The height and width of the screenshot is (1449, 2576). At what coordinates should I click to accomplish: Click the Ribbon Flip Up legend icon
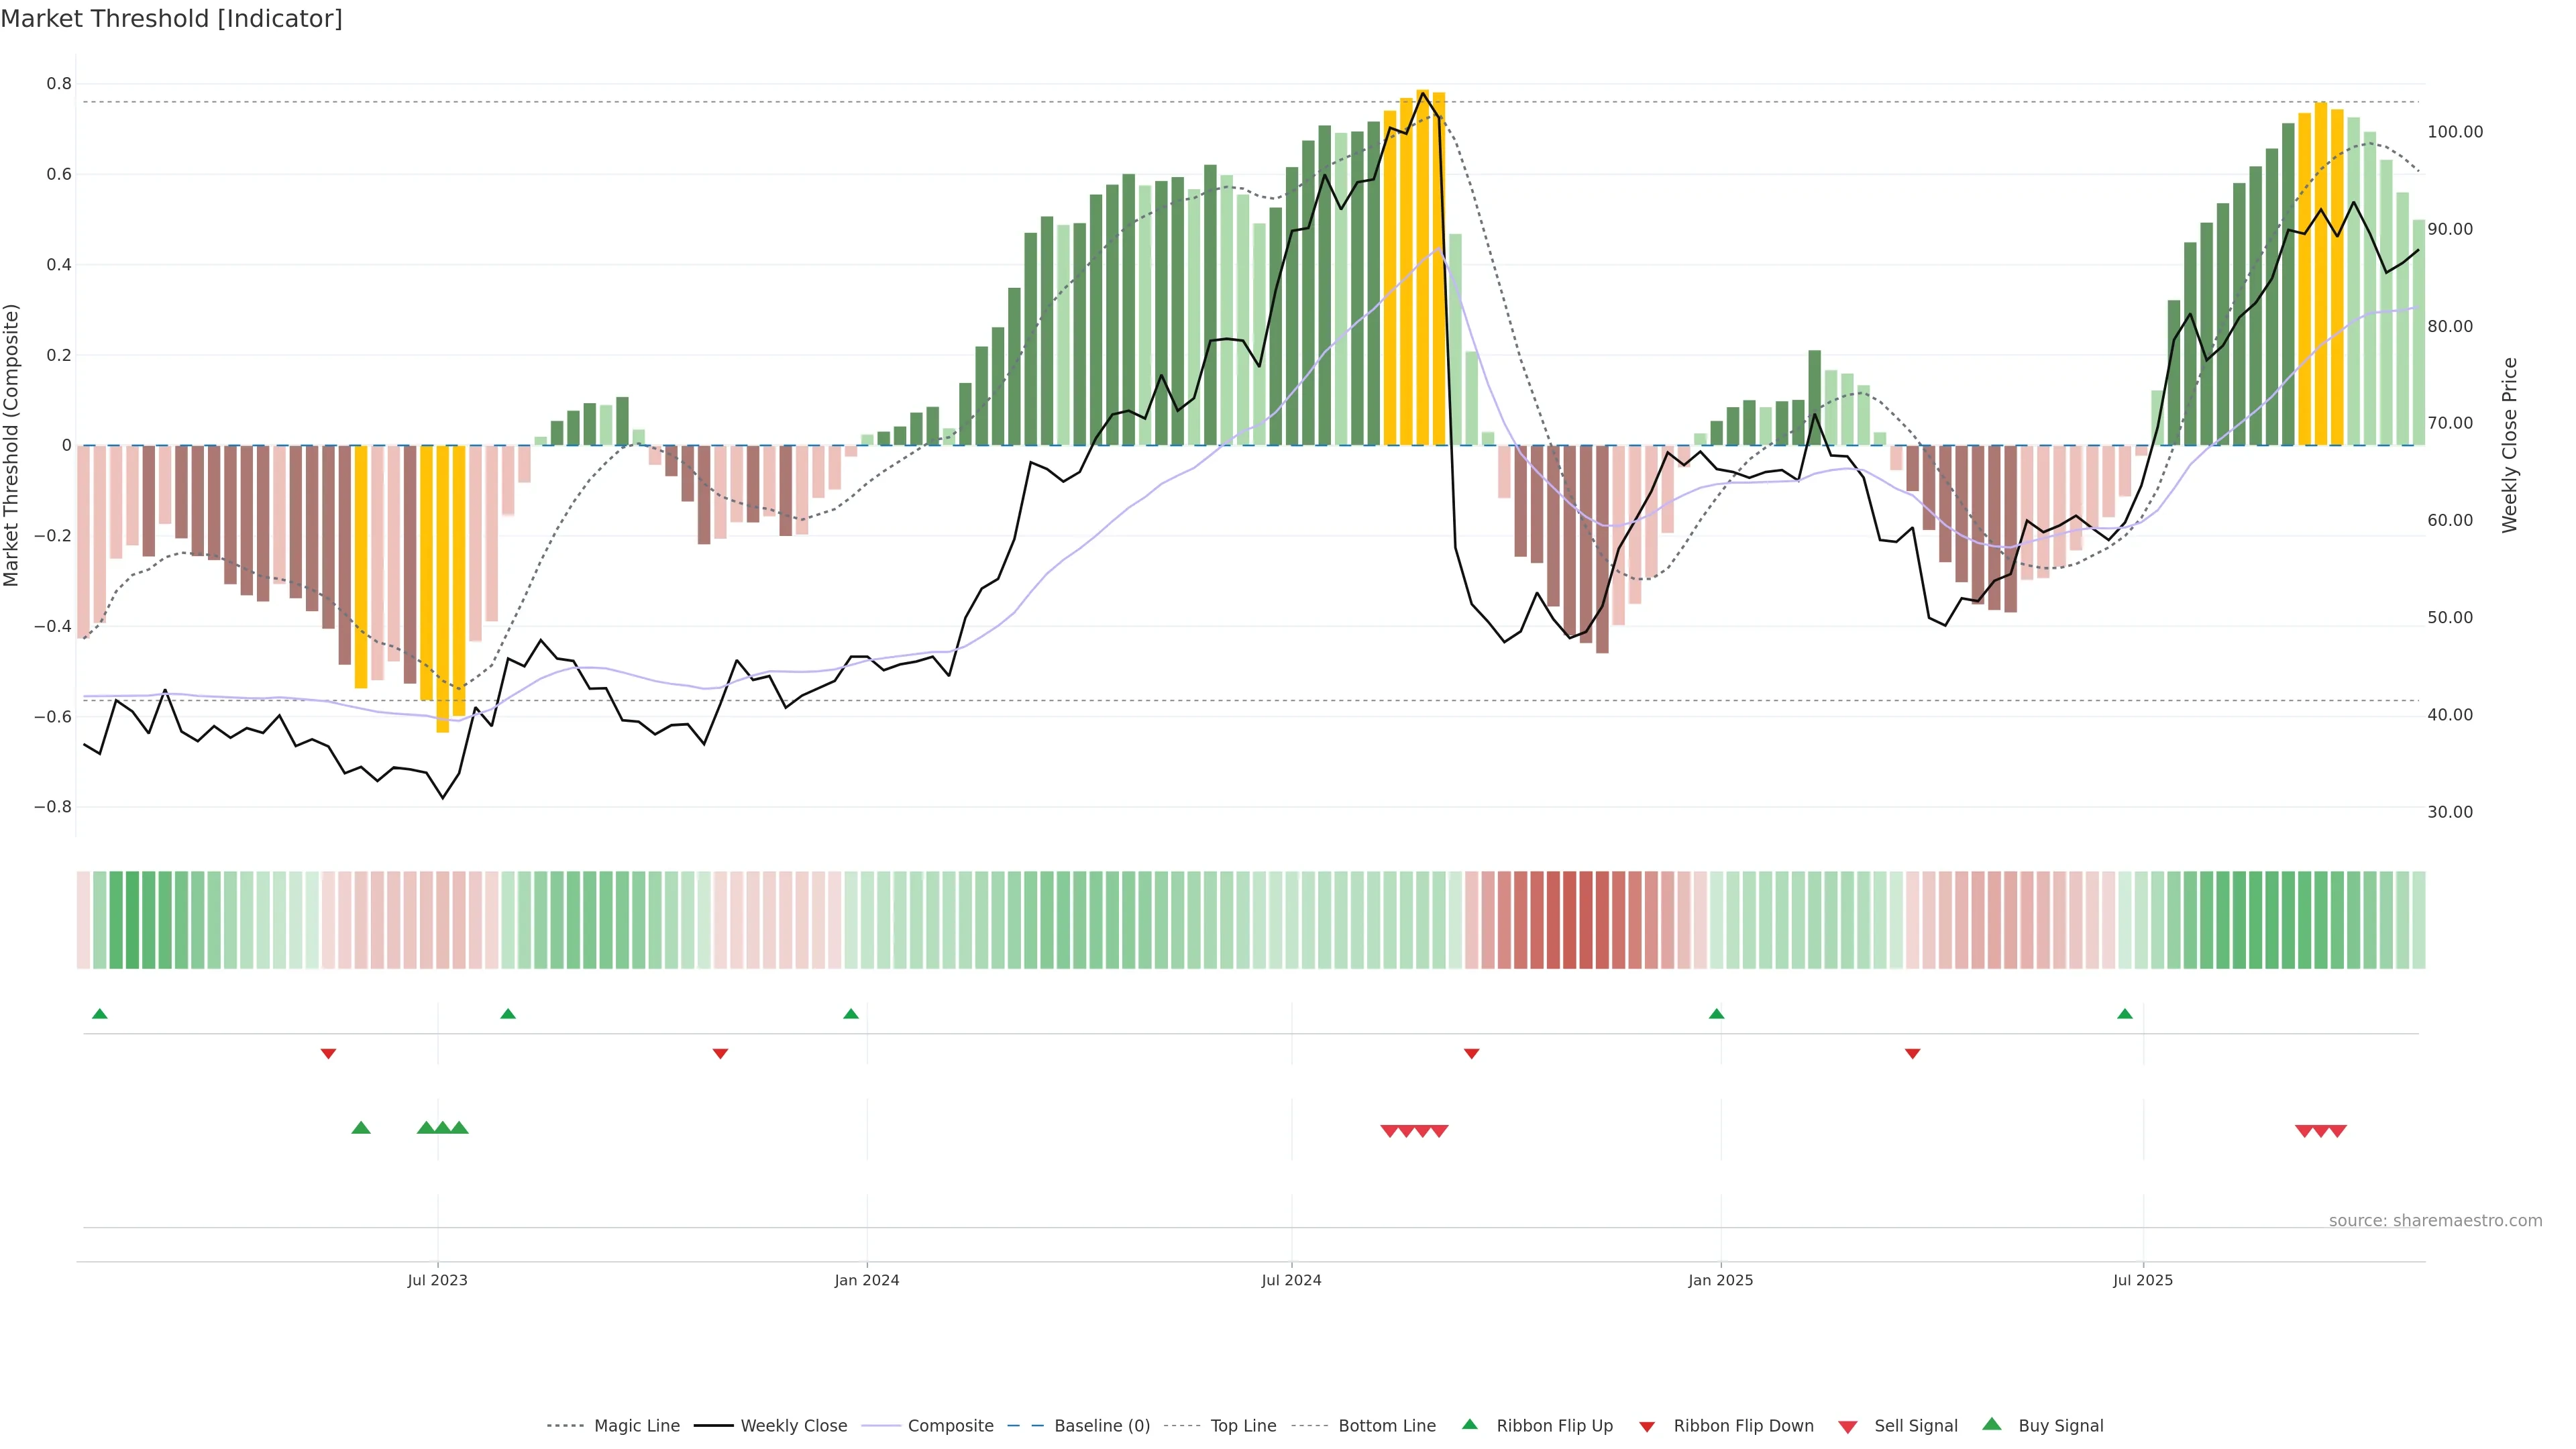point(1469,1424)
